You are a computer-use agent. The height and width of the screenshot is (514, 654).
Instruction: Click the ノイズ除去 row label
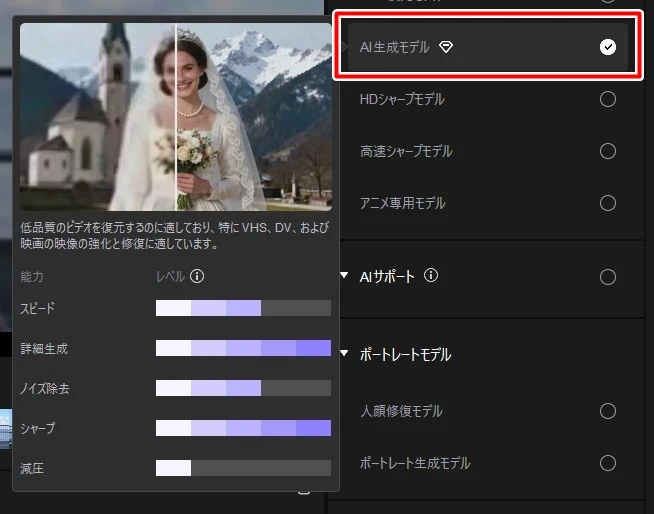pos(45,388)
